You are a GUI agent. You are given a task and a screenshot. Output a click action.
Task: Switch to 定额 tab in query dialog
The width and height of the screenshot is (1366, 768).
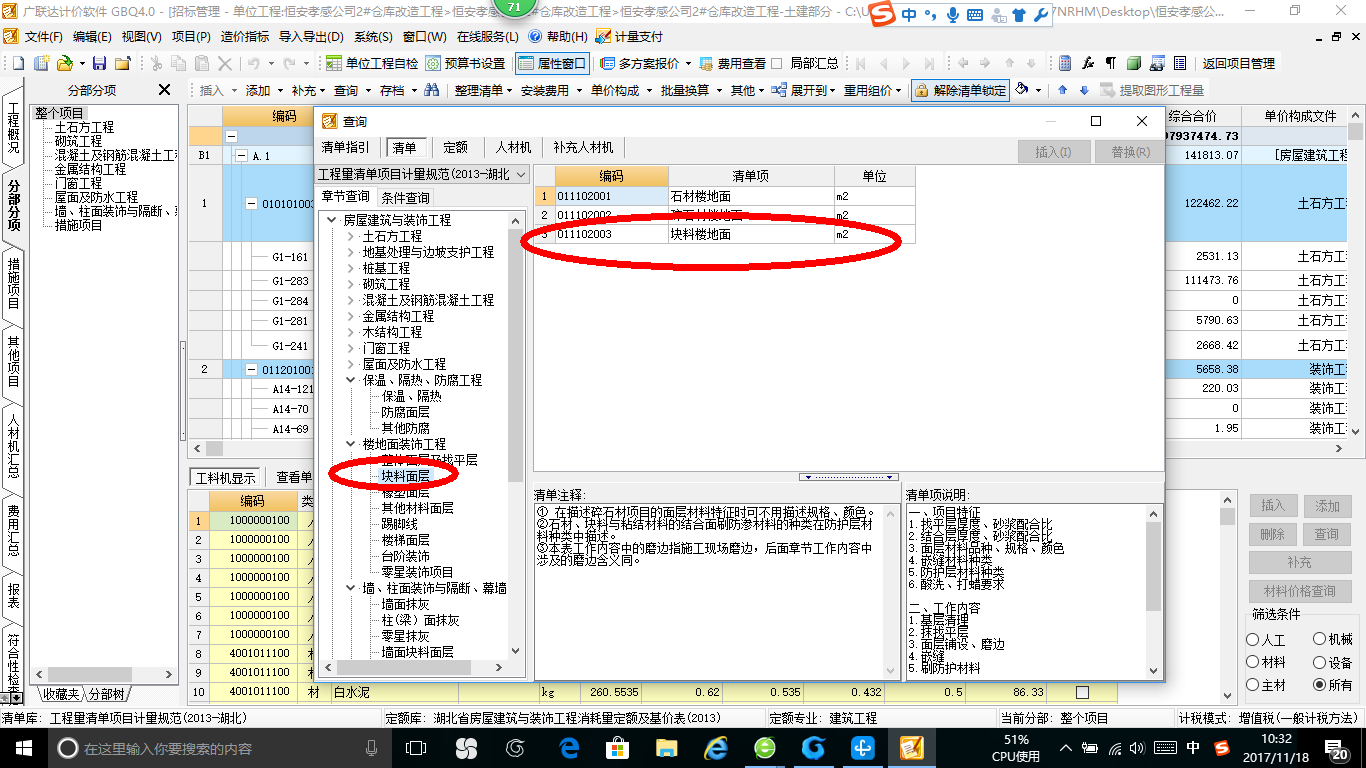455,147
